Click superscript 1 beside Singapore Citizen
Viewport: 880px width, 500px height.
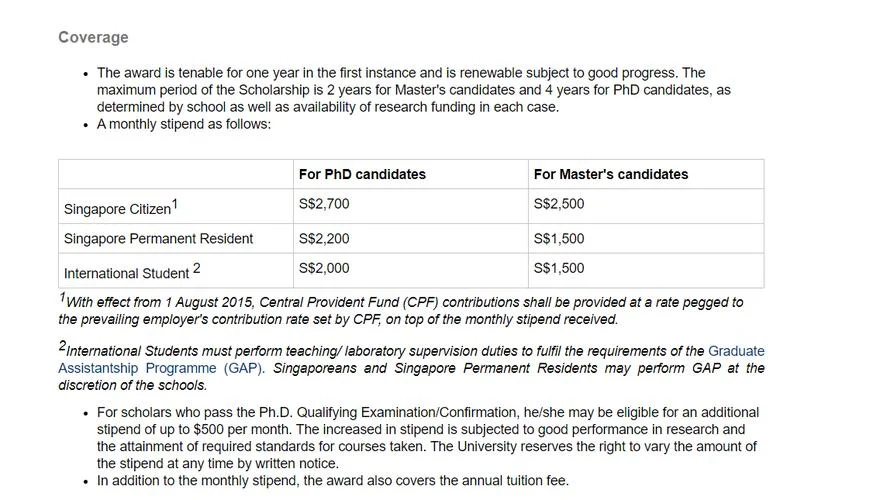point(175,204)
